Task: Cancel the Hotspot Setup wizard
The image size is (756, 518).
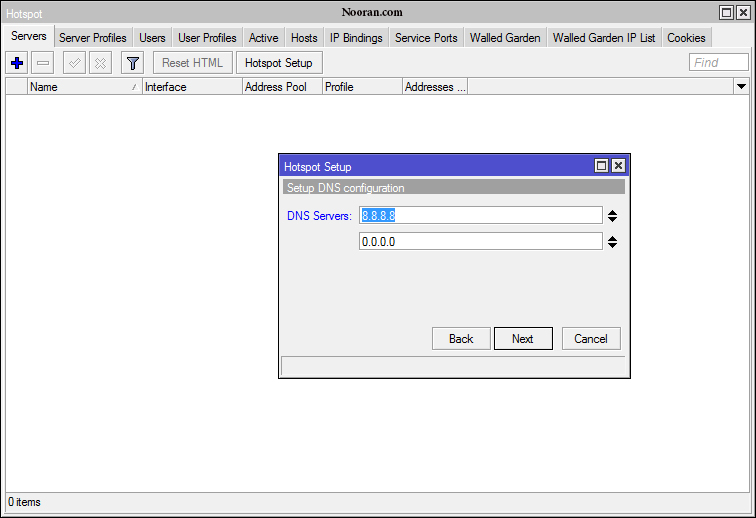Action: pyautogui.click(x=591, y=339)
